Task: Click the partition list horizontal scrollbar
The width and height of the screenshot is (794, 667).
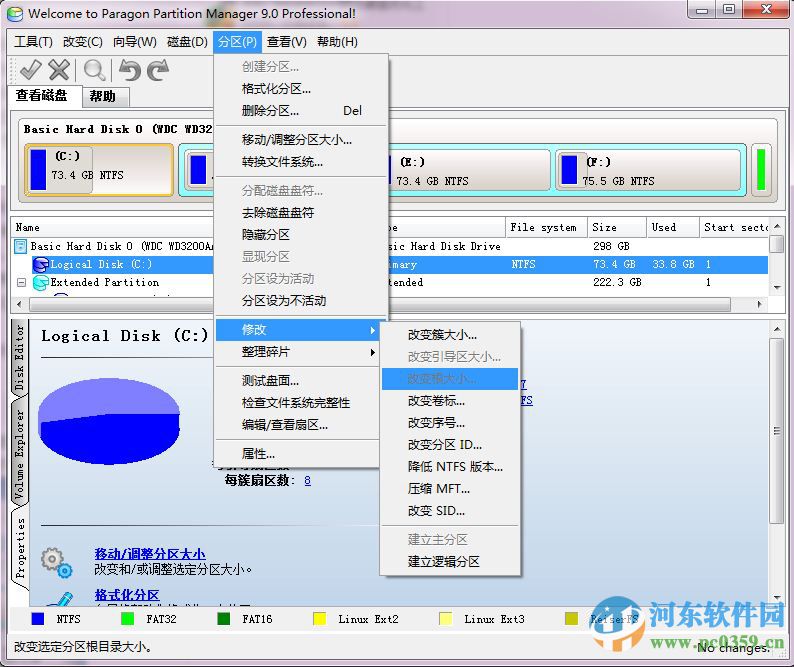Action: 389,304
